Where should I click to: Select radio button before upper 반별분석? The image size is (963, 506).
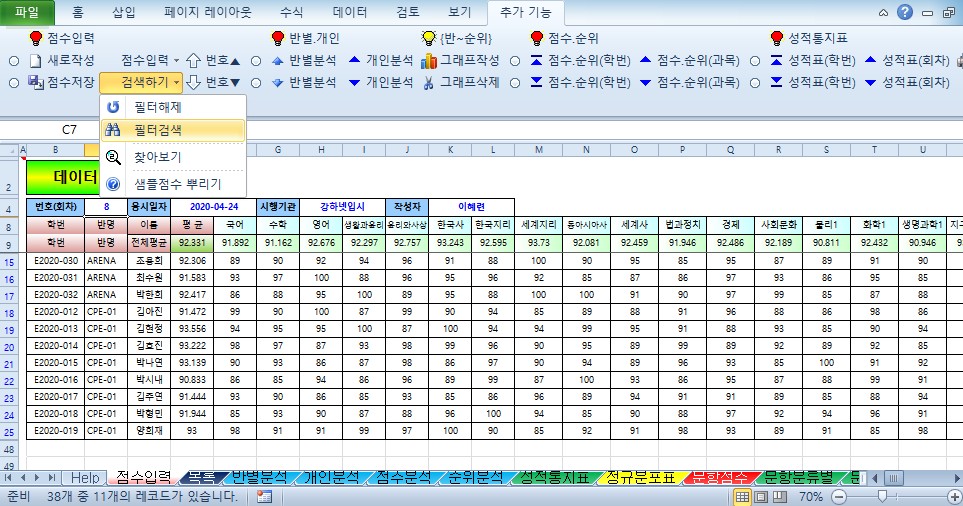(x=256, y=61)
